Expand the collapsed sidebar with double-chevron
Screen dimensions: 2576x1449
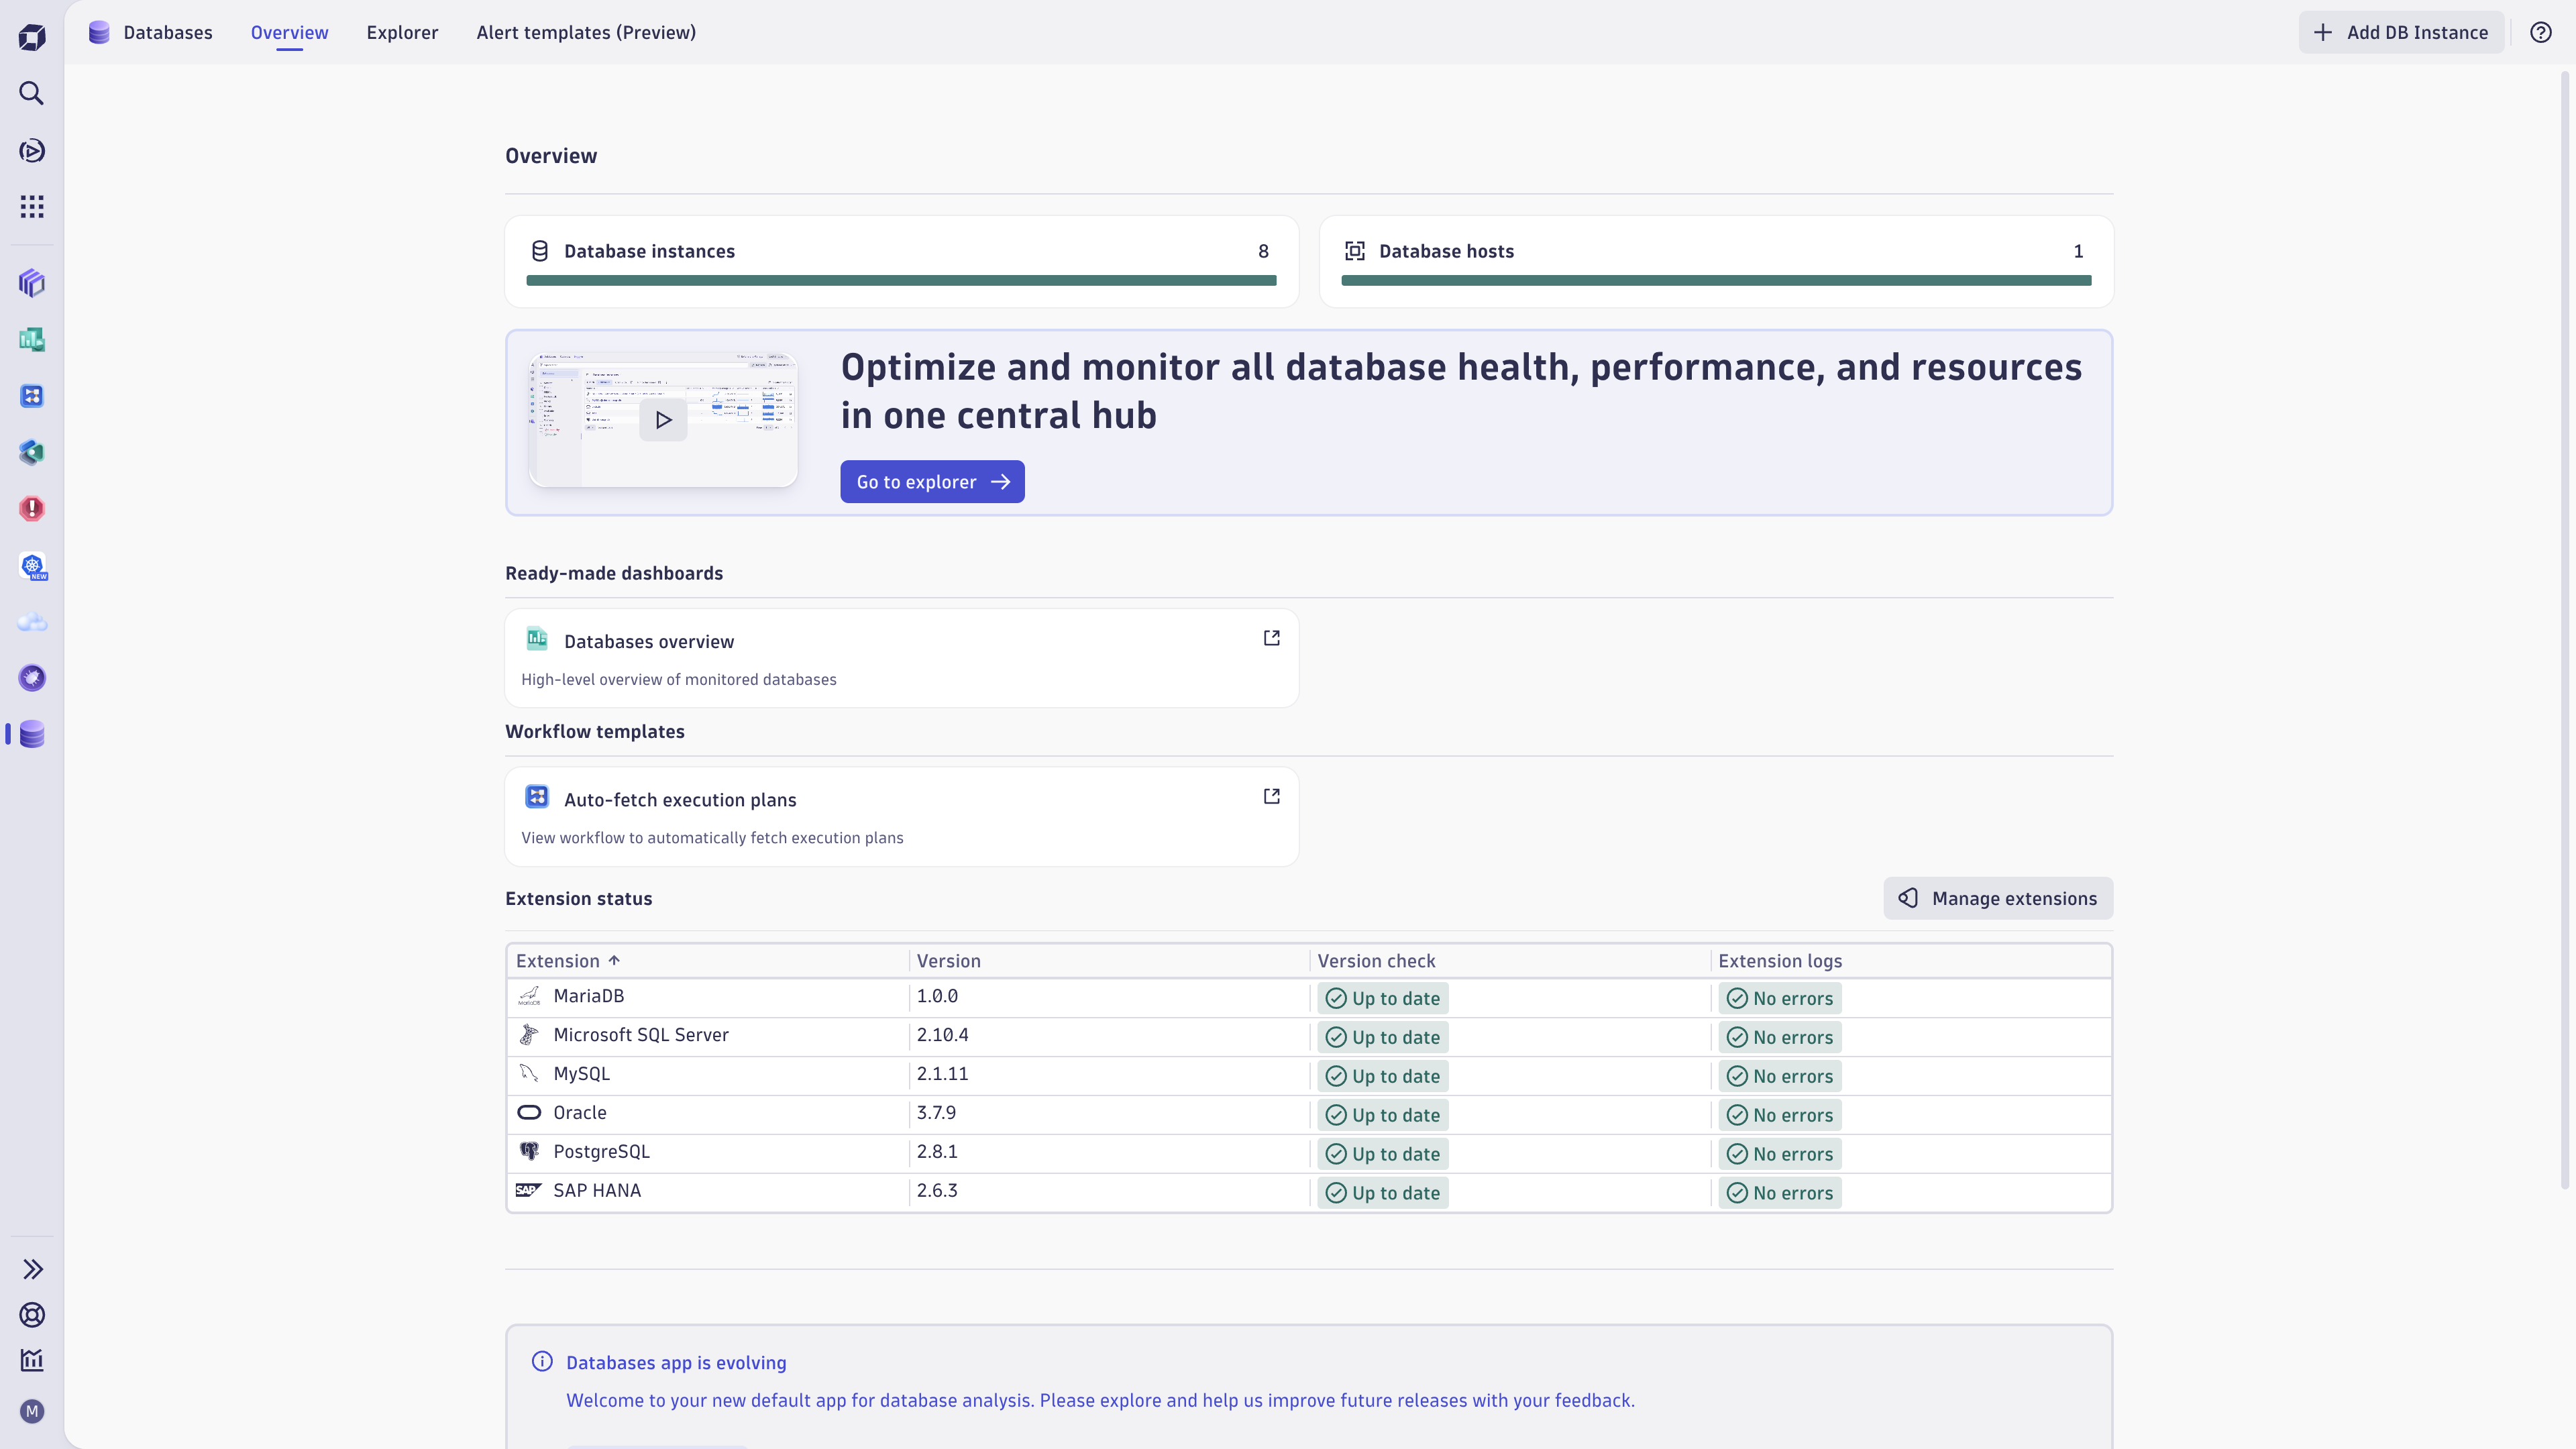coord(32,1268)
